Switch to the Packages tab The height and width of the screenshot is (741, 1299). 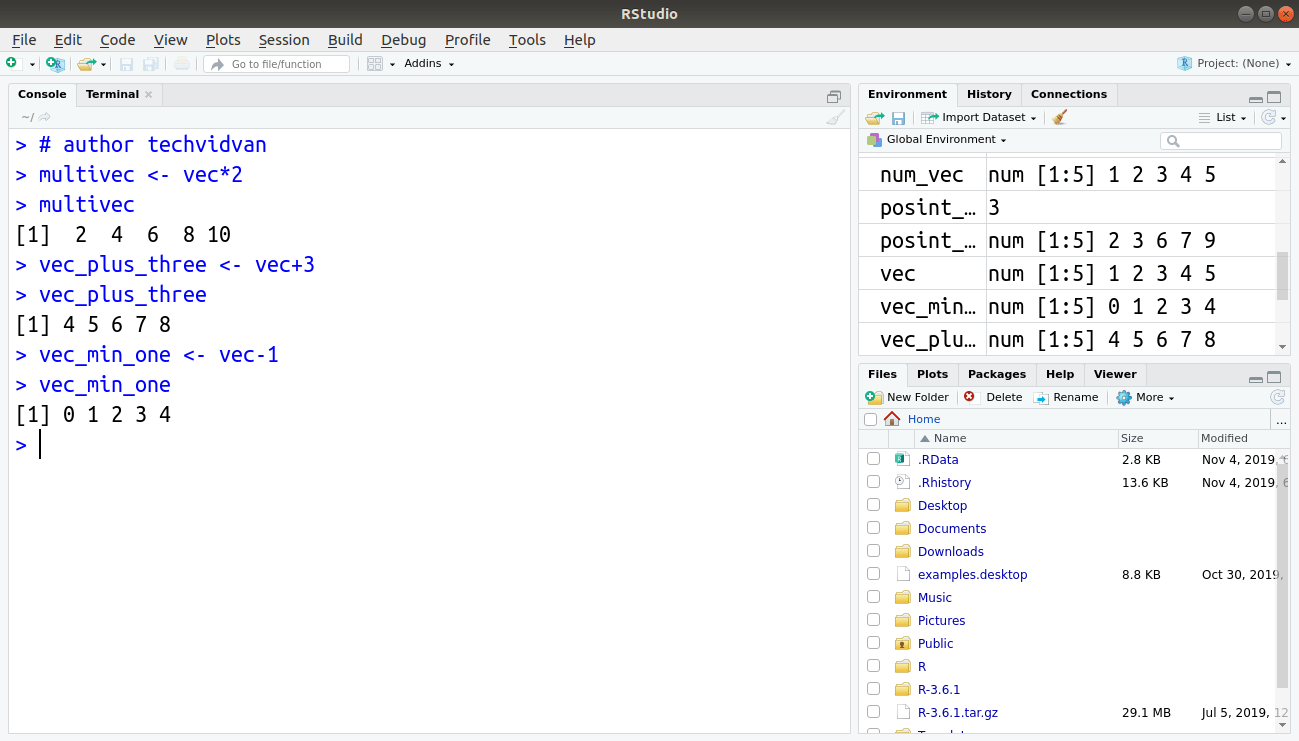click(x=996, y=374)
